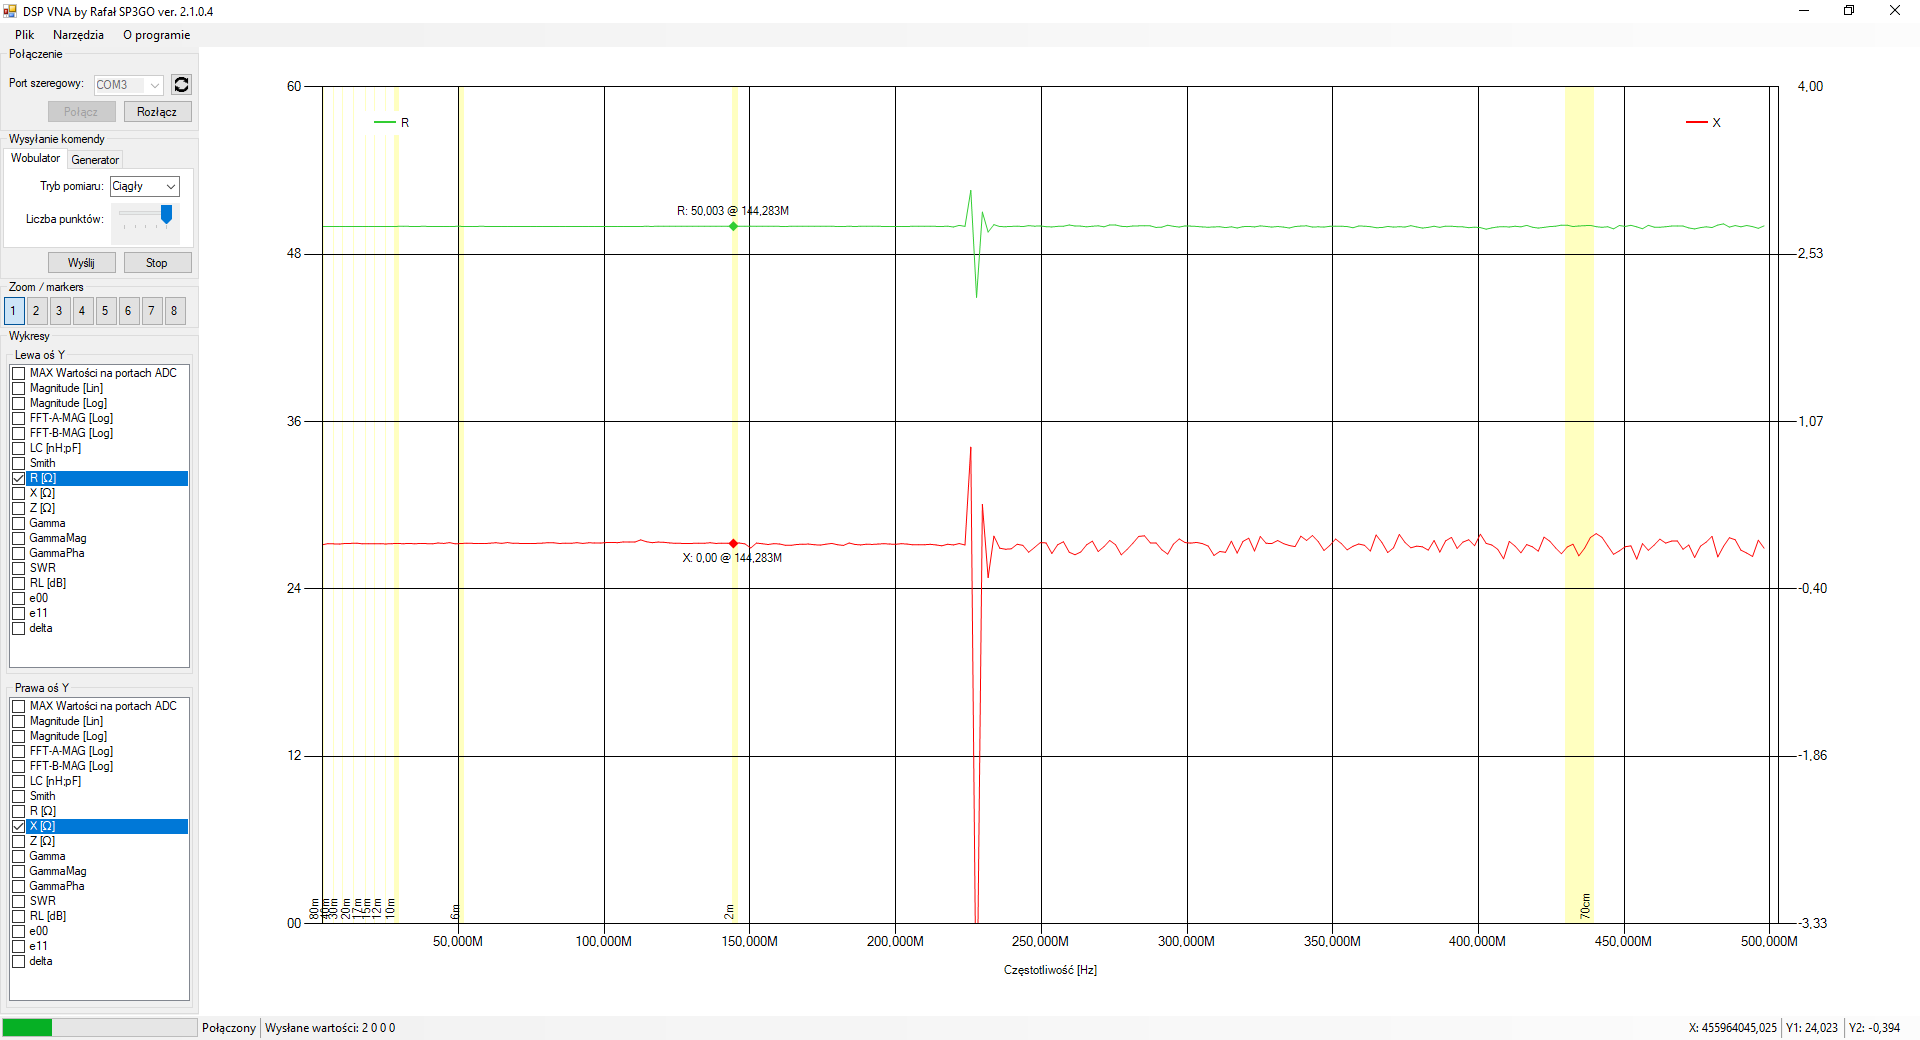Open the Narzędzia menu

point(78,35)
